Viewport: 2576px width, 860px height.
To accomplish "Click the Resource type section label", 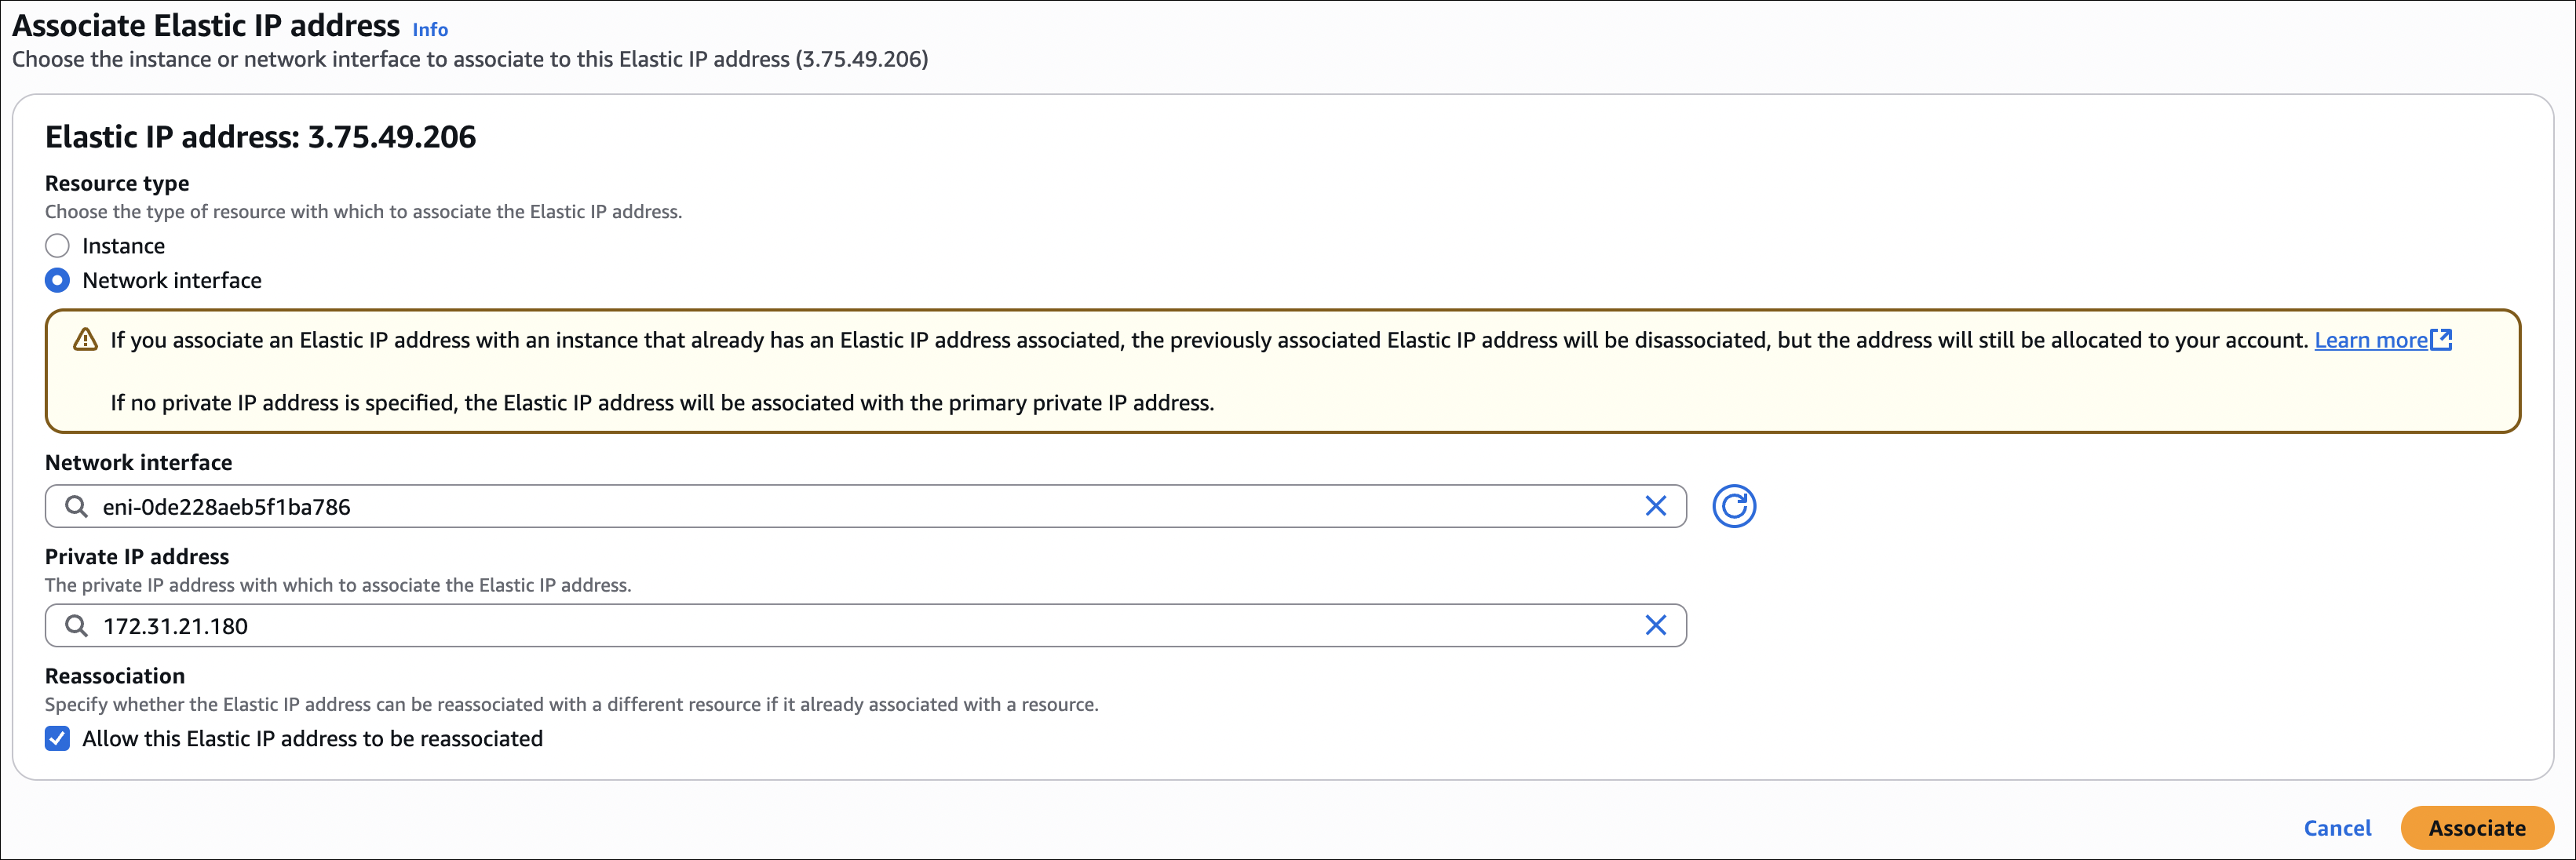I will (x=117, y=183).
